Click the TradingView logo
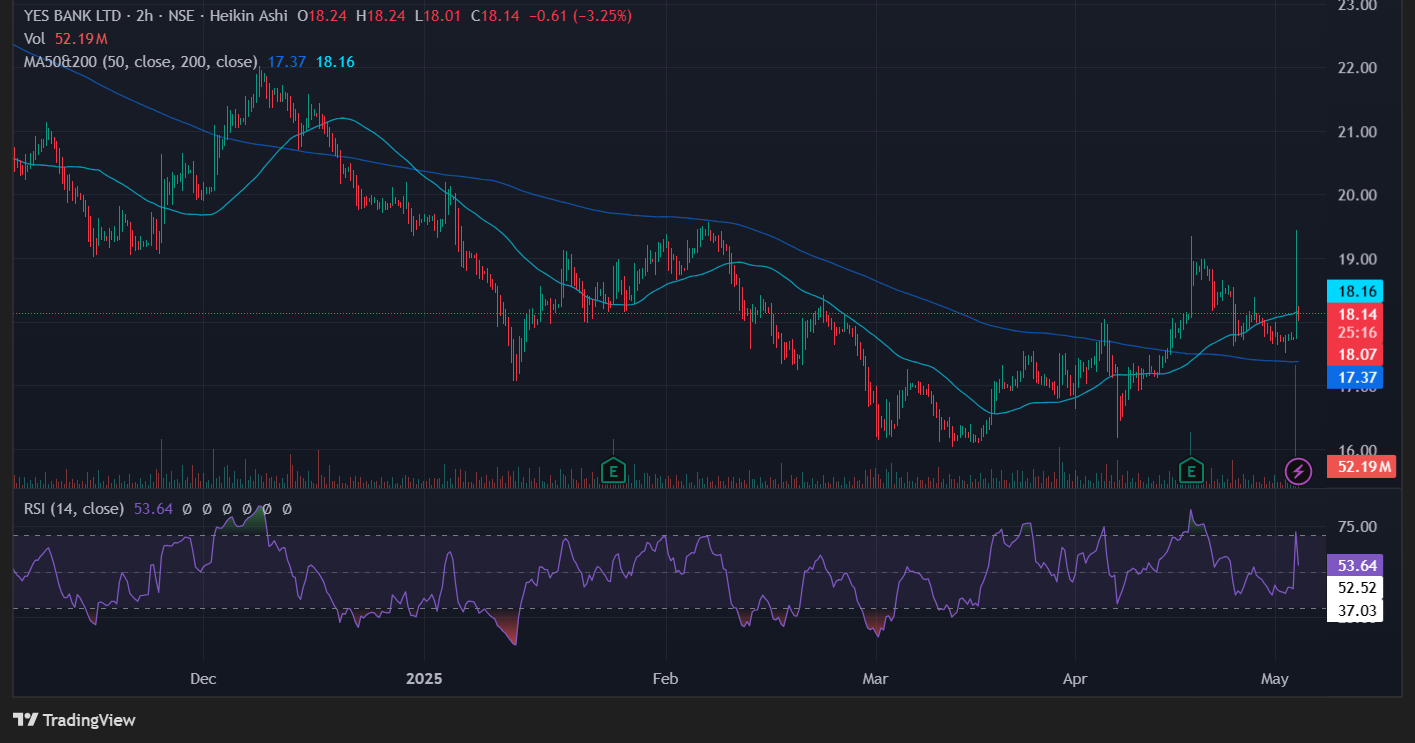The width and height of the screenshot is (1415, 743). tap(74, 720)
